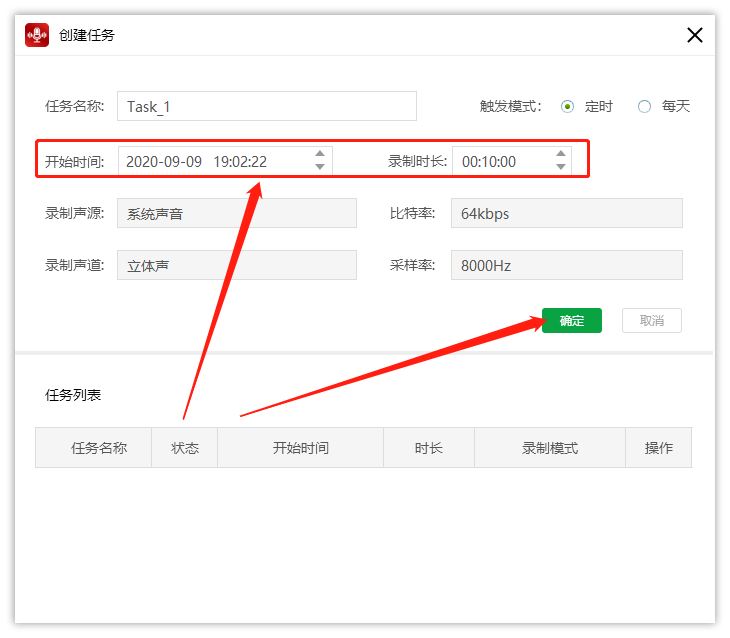Open the 采样率 8000Hz box

pyautogui.click(x=567, y=265)
